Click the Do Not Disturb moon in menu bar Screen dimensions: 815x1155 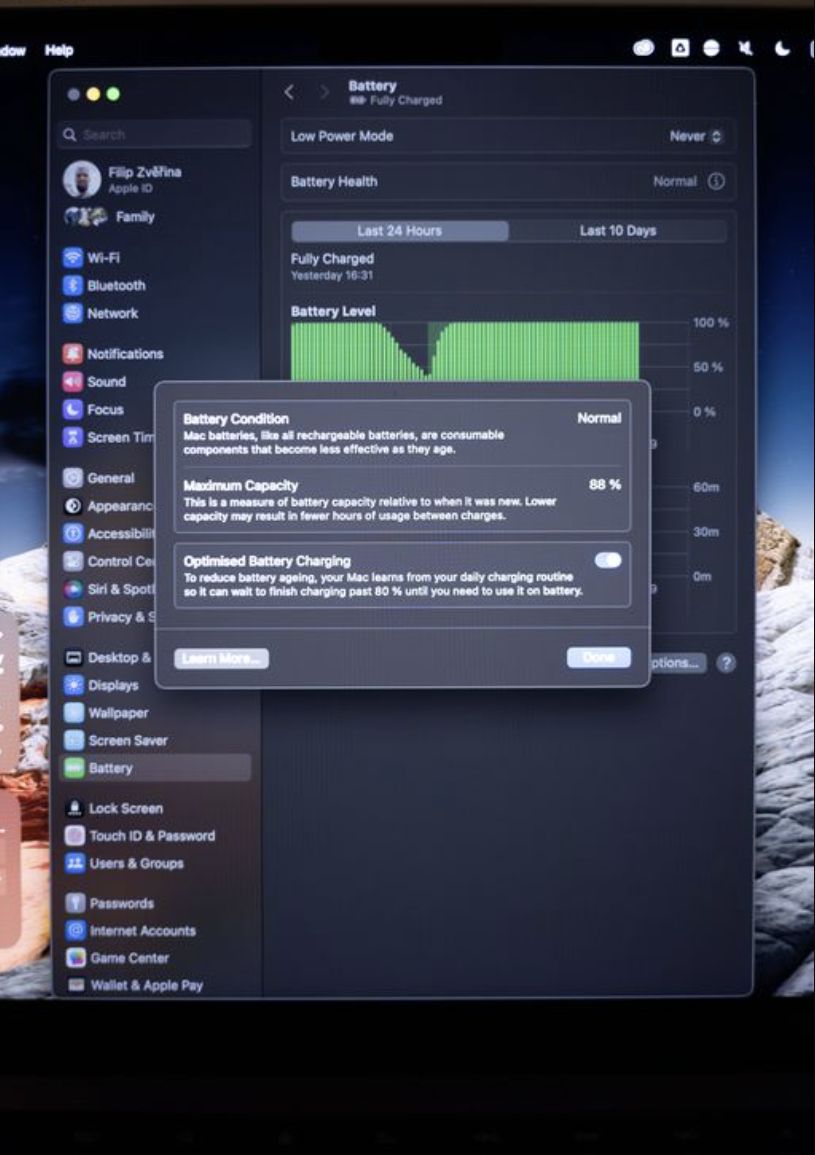point(783,49)
